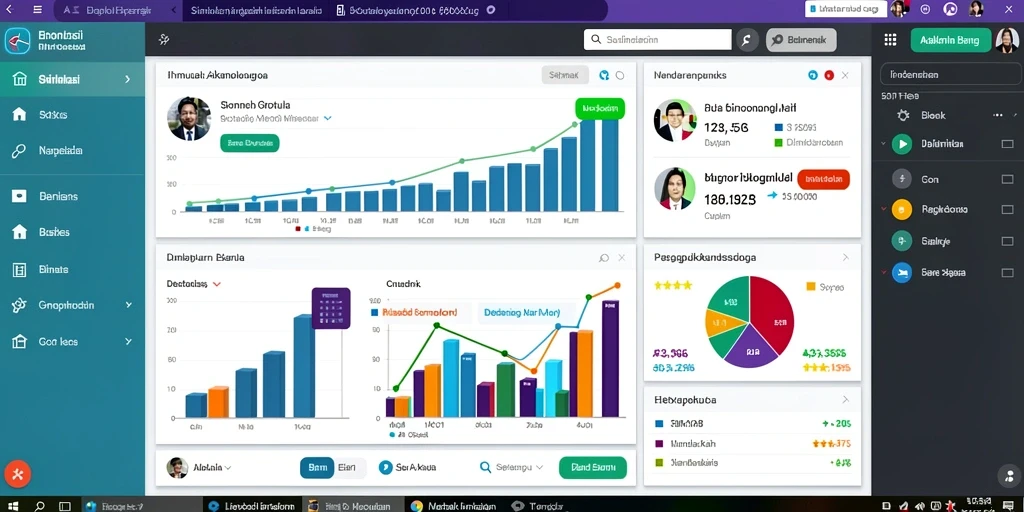Viewport: 1024px width, 512px height.
Task: Toggle the checkbox beside Ragkdoxa
Action: (x=1007, y=210)
